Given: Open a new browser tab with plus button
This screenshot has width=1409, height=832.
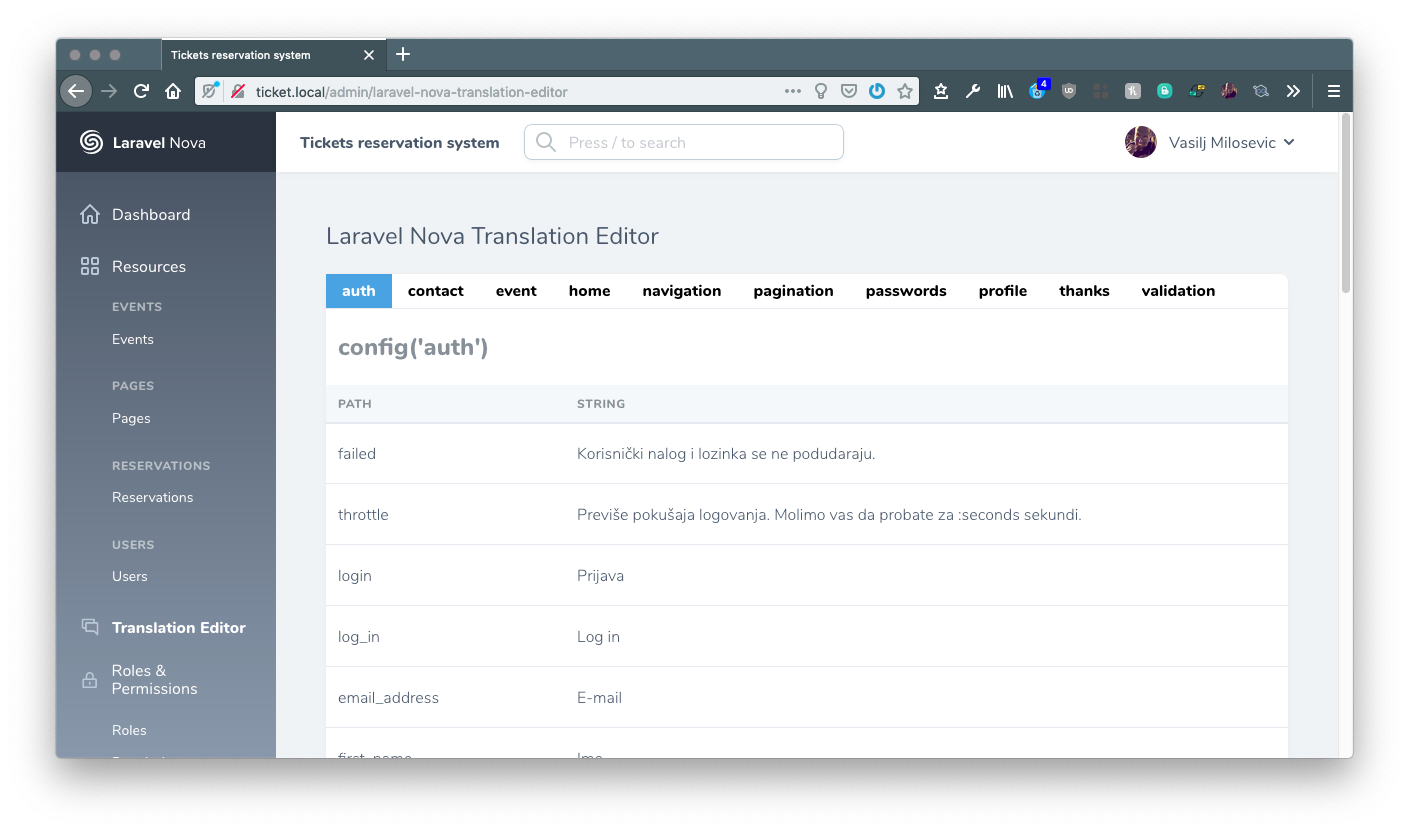Looking at the screenshot, I should coord(403,54).
